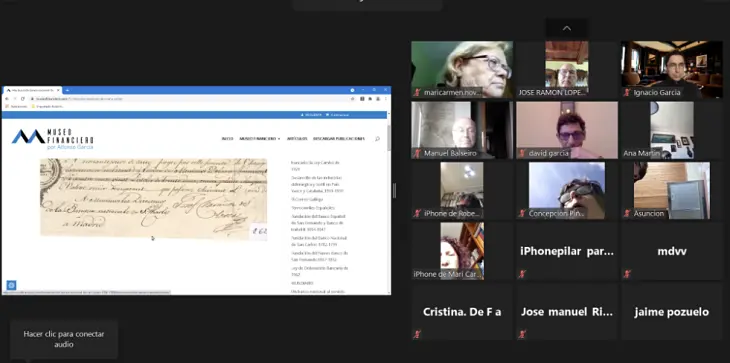The height and width of the screenshot is (363, 730).
Task: Open INICIO menu item on Museo Financiero site
Action: click(227, 139)
